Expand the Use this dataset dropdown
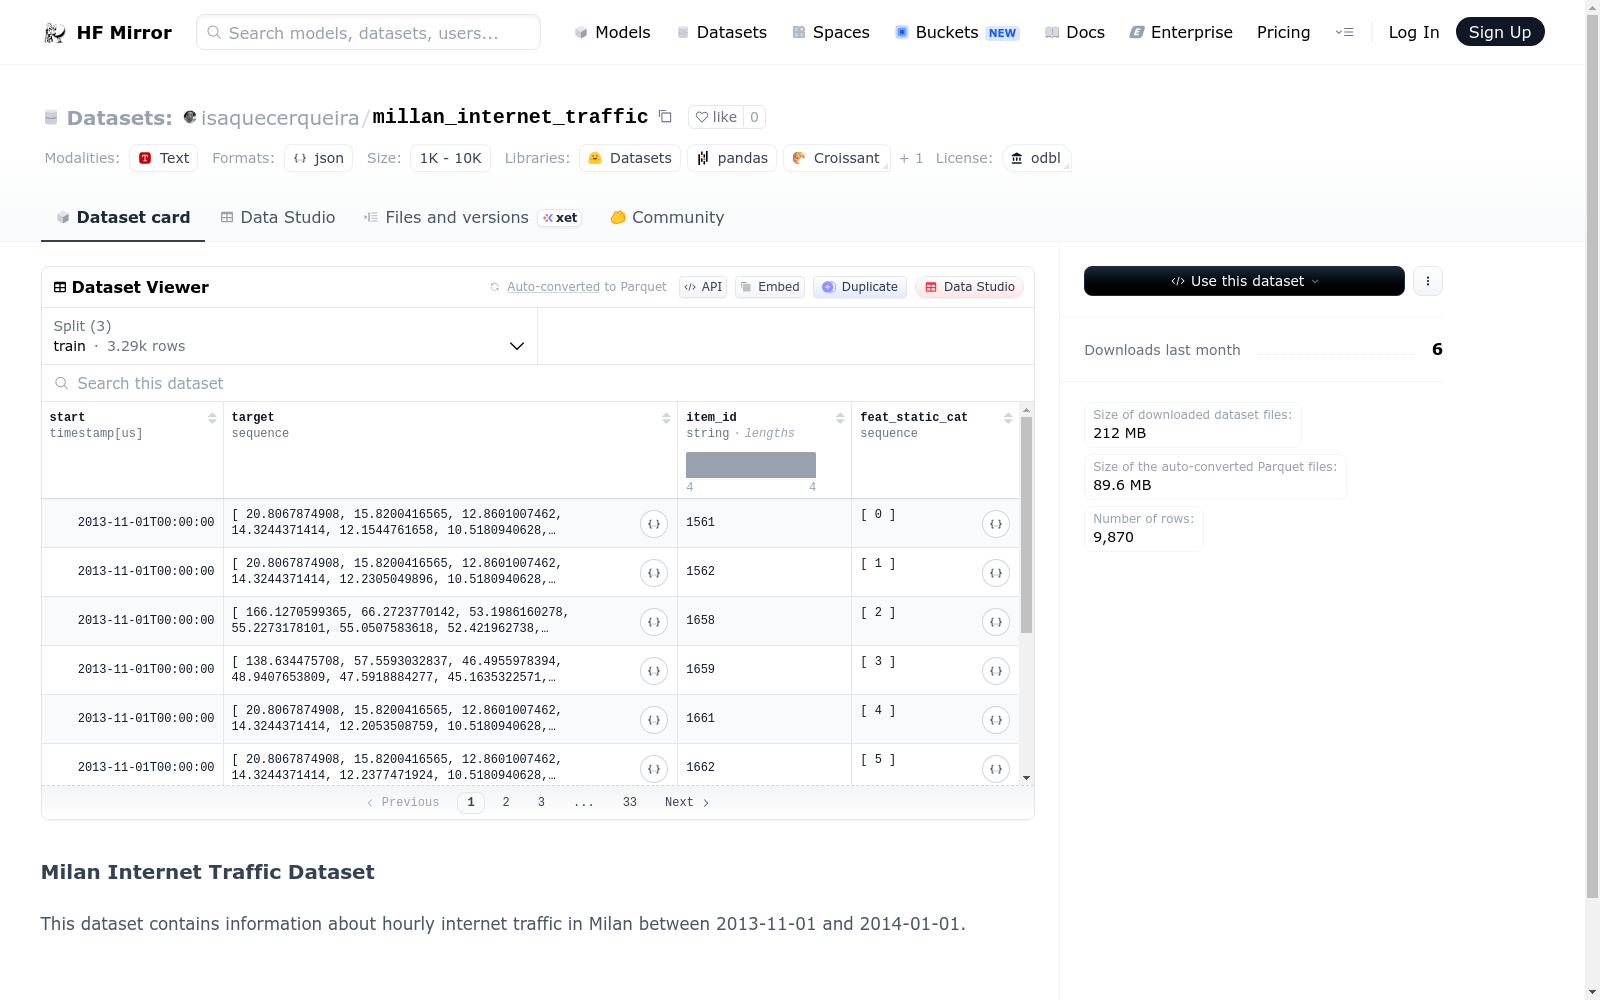Viewport: 1600px width, 1000px height. pyautogui.click(x=1244, y=281)
